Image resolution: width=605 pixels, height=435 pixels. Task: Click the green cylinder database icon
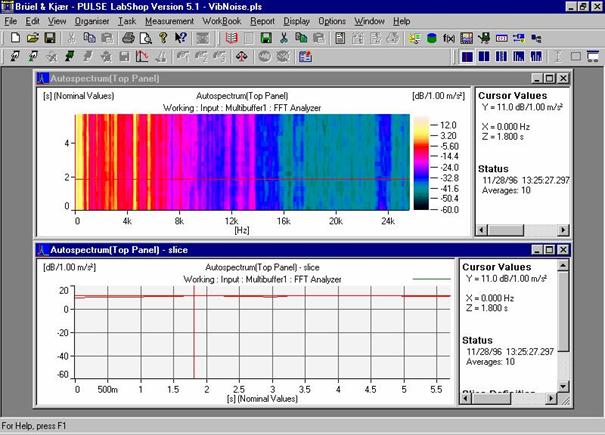point(431,38)
